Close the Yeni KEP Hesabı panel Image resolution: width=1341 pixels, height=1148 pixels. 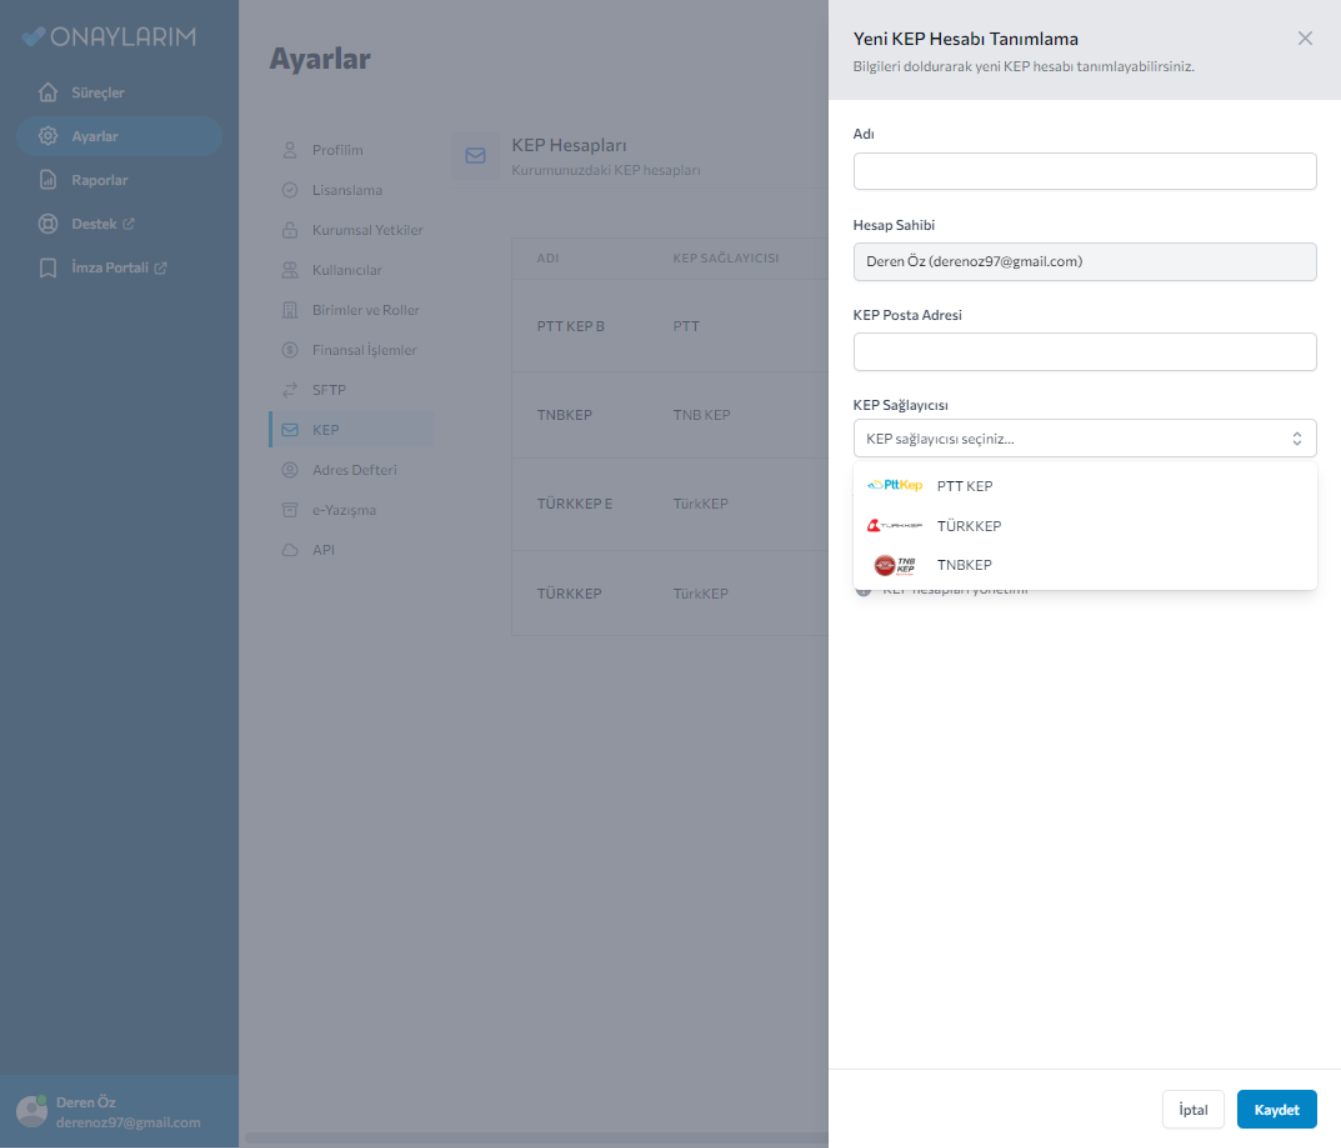coord(1304,38)
